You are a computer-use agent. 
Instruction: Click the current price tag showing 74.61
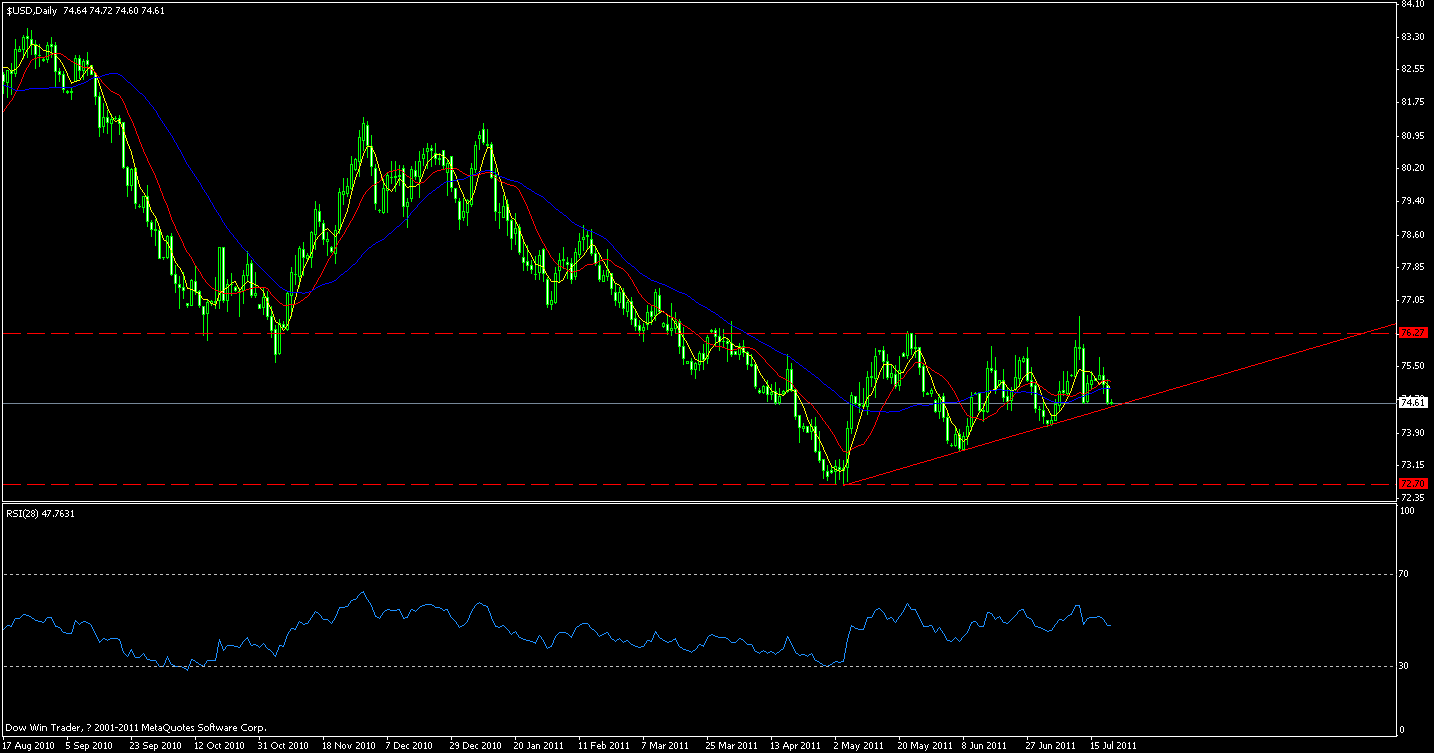(x=1413, y=402)
